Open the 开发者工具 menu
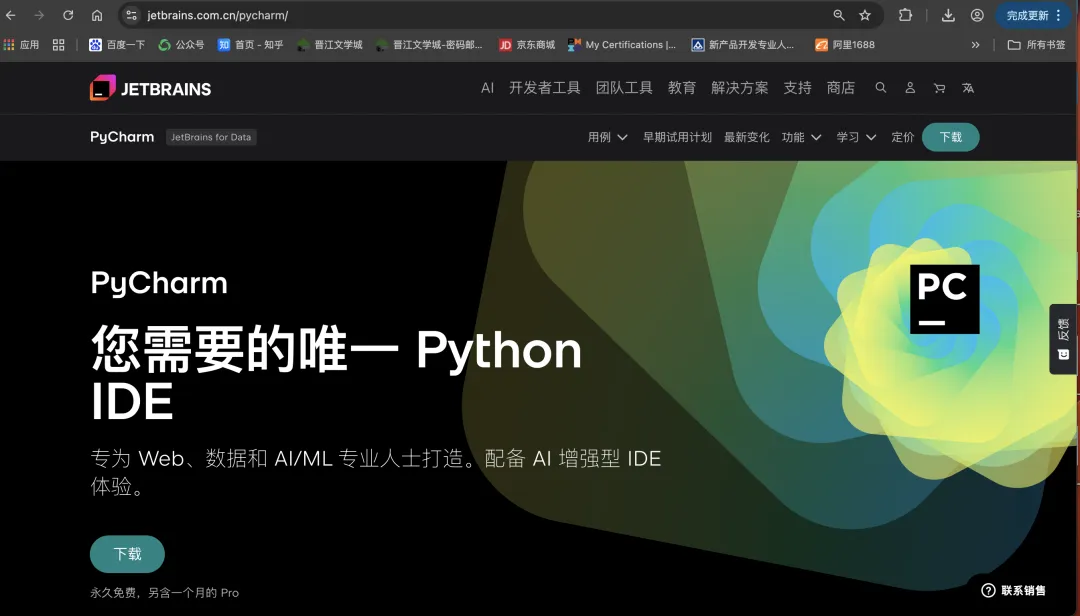This screenshot has height=616, width=1080. coord(545,88)
